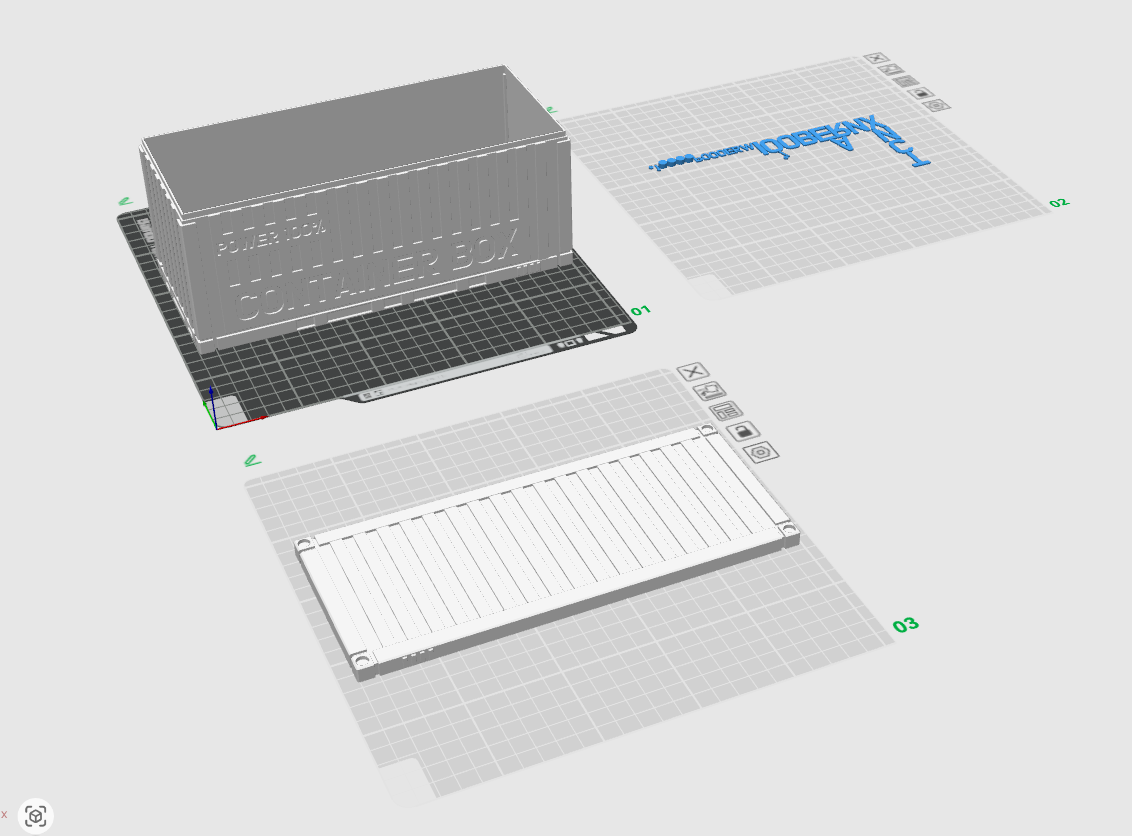Image resolution: width=1132 pixels, height=836 pixels.
Task: Open plate 02 settings gear
Action: click(937, 105)
